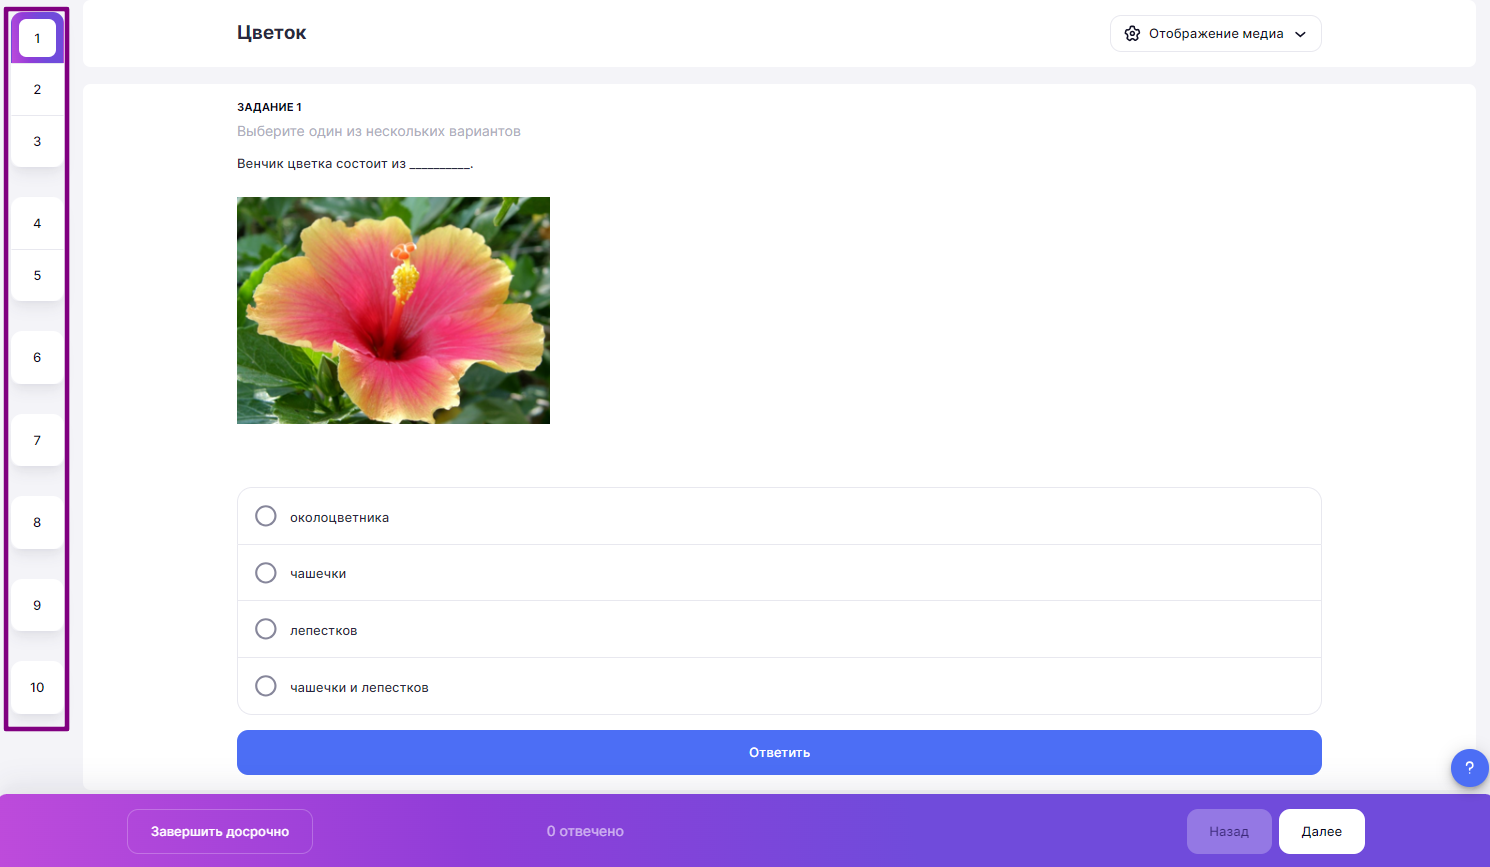
Task: Expand the "Отображение медиа" dropdown chevron
Action: pos(1300,34)
